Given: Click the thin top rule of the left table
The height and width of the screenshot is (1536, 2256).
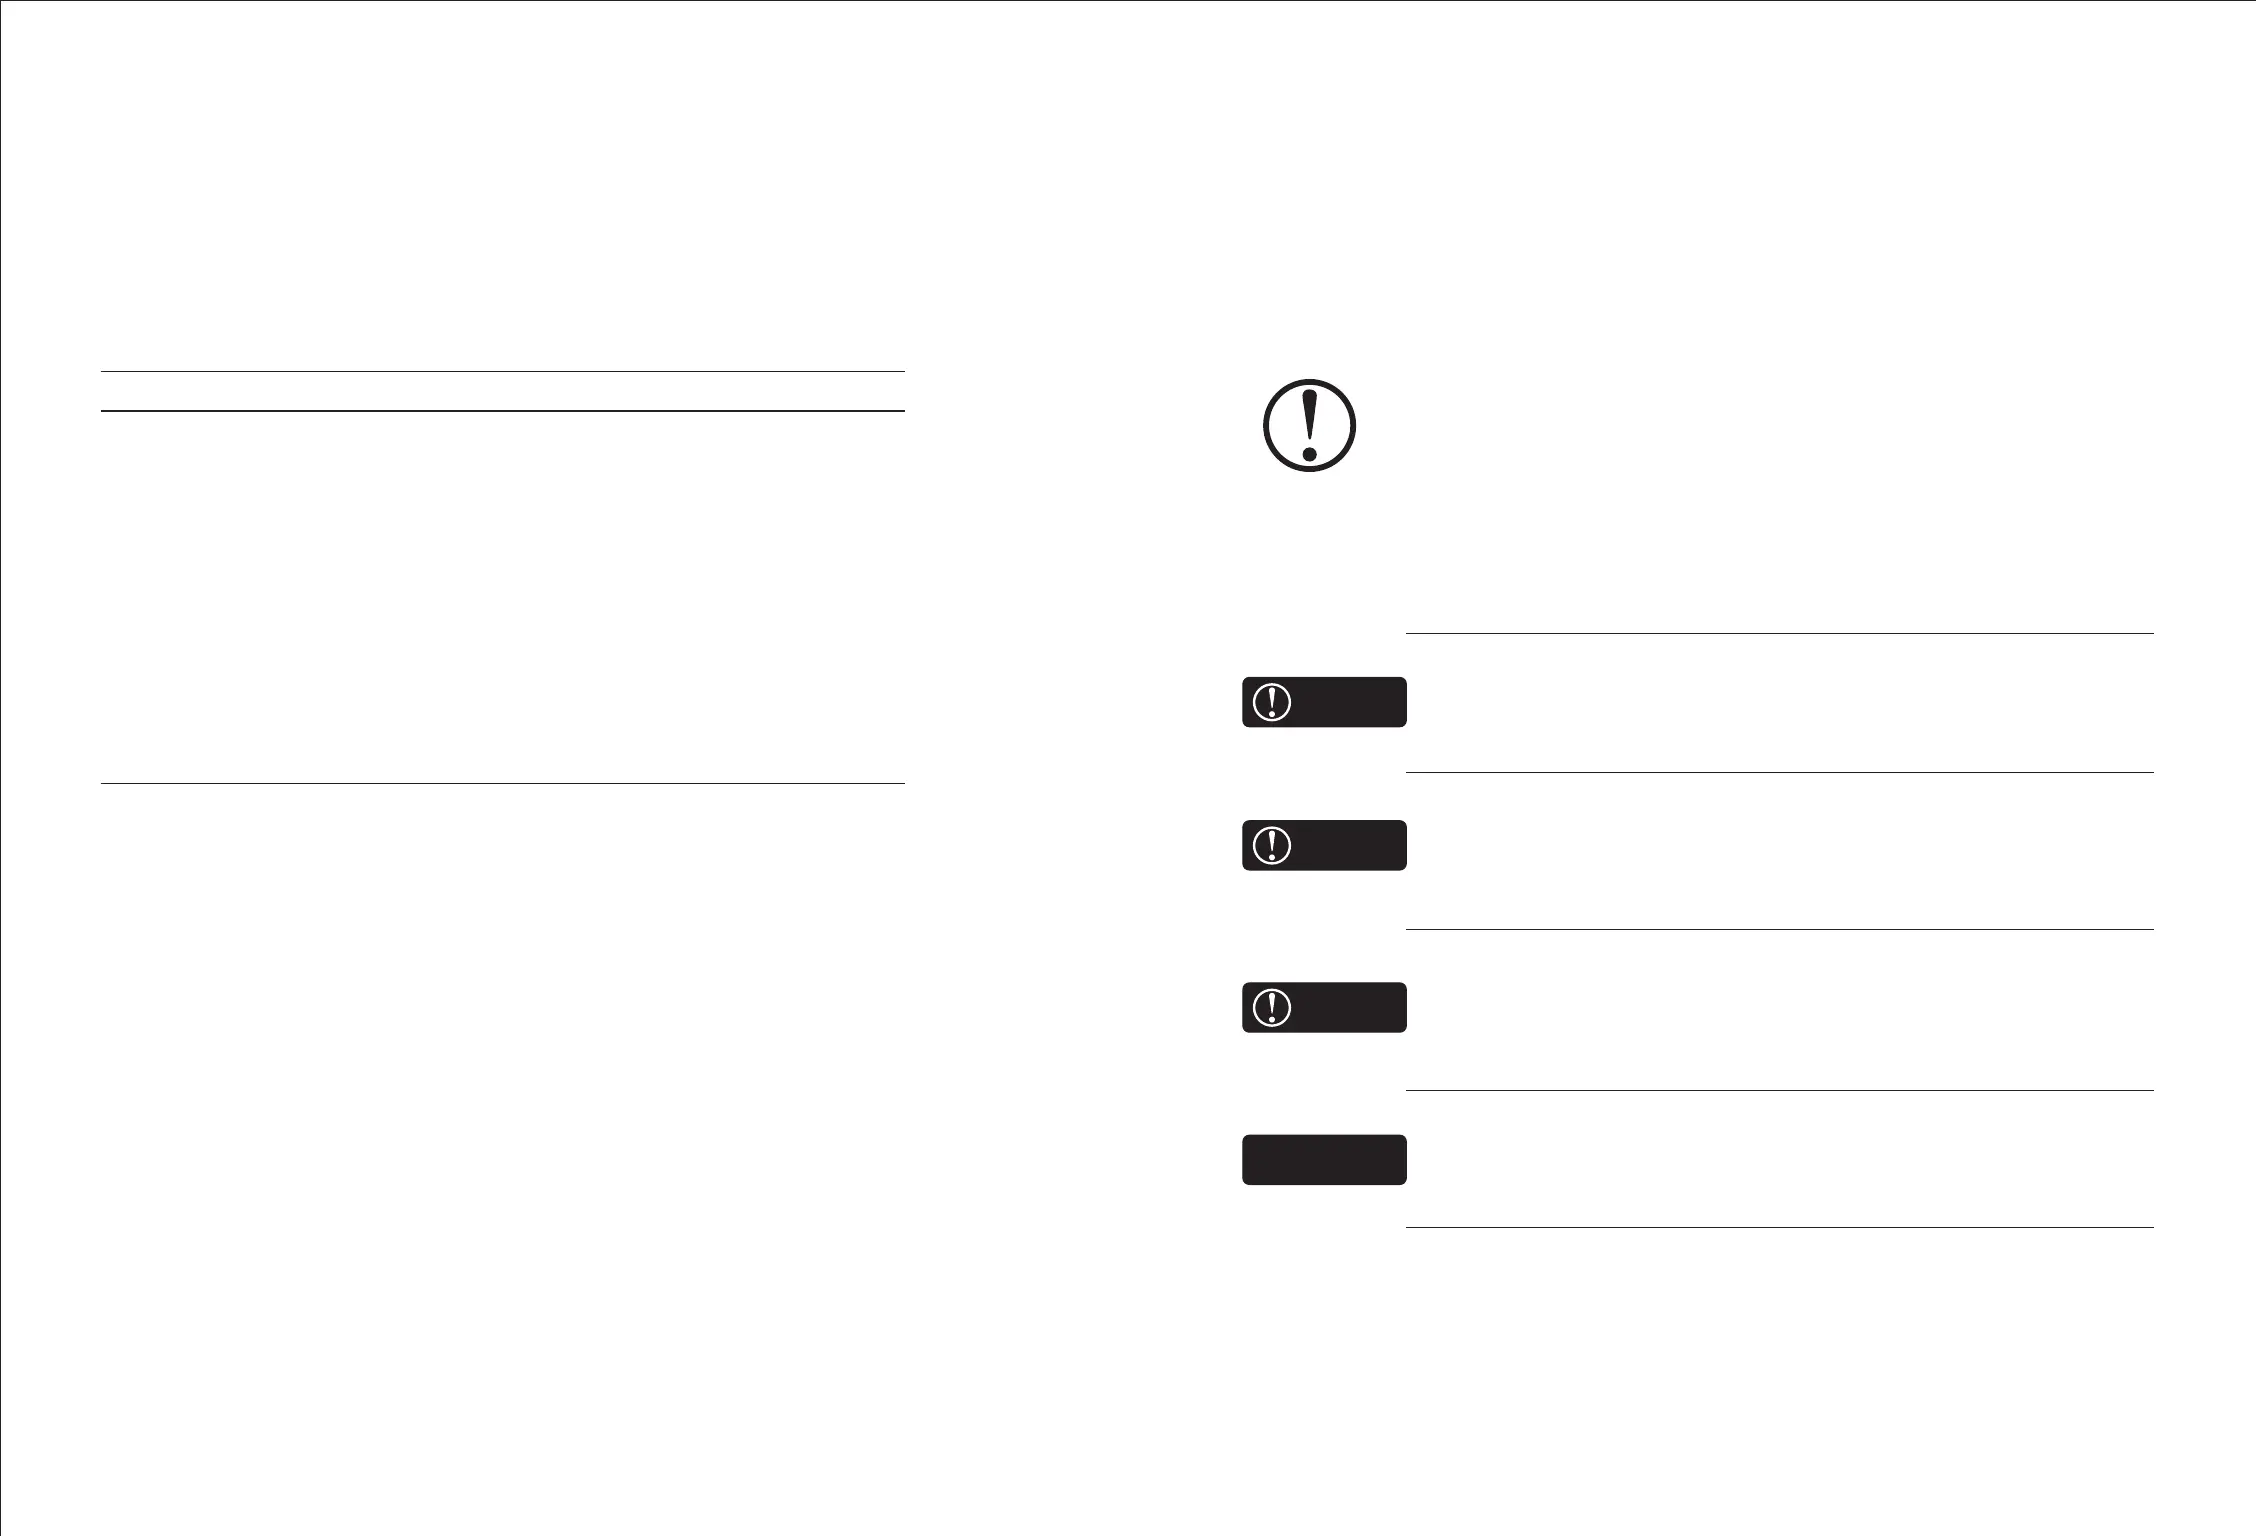Looking at the screenshot, I should [502, 372].
